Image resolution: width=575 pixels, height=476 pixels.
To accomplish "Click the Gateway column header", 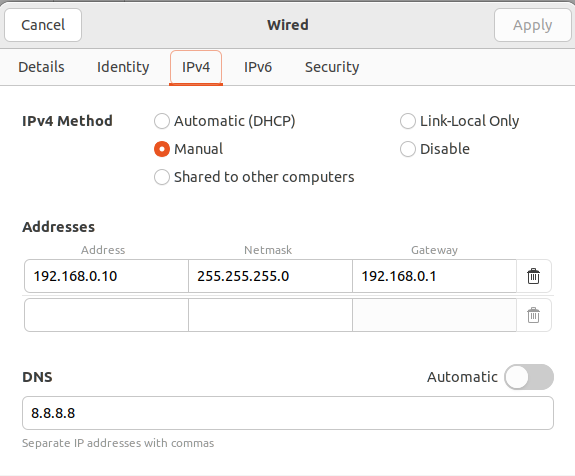I will [434, 250].
